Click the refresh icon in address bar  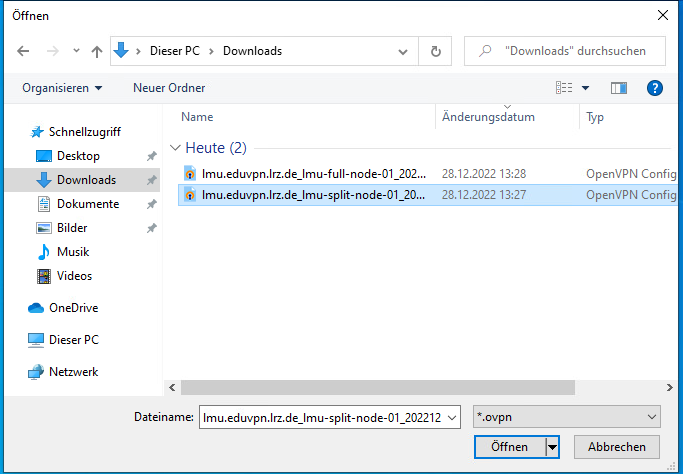tap(435, 51)
